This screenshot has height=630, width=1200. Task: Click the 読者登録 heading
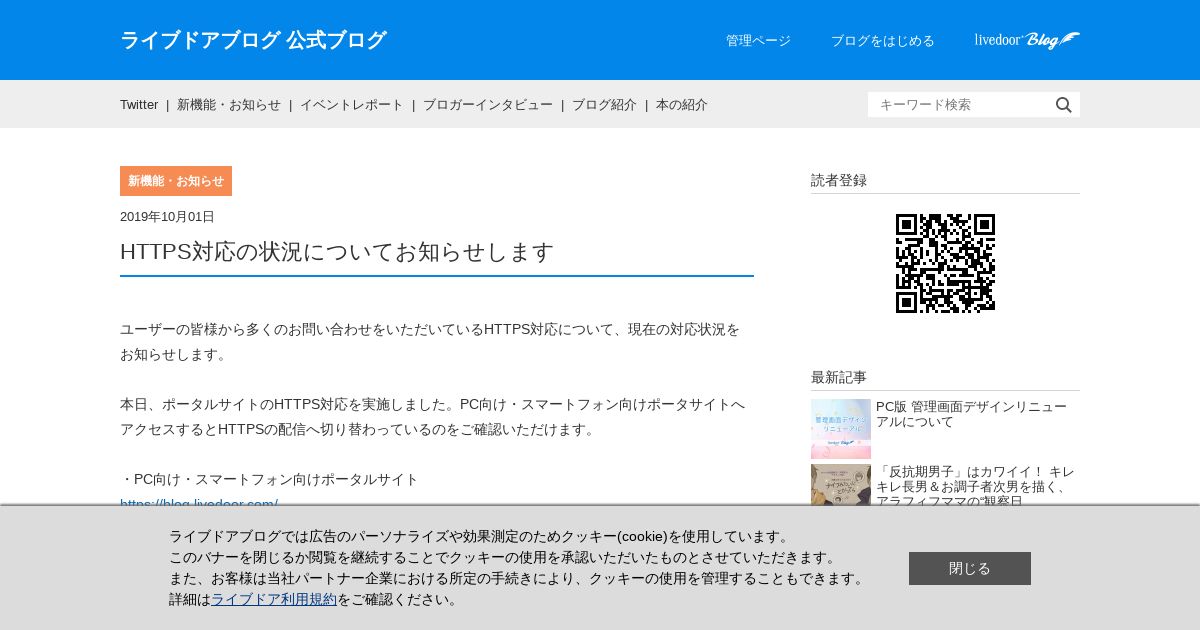[839, 181]
